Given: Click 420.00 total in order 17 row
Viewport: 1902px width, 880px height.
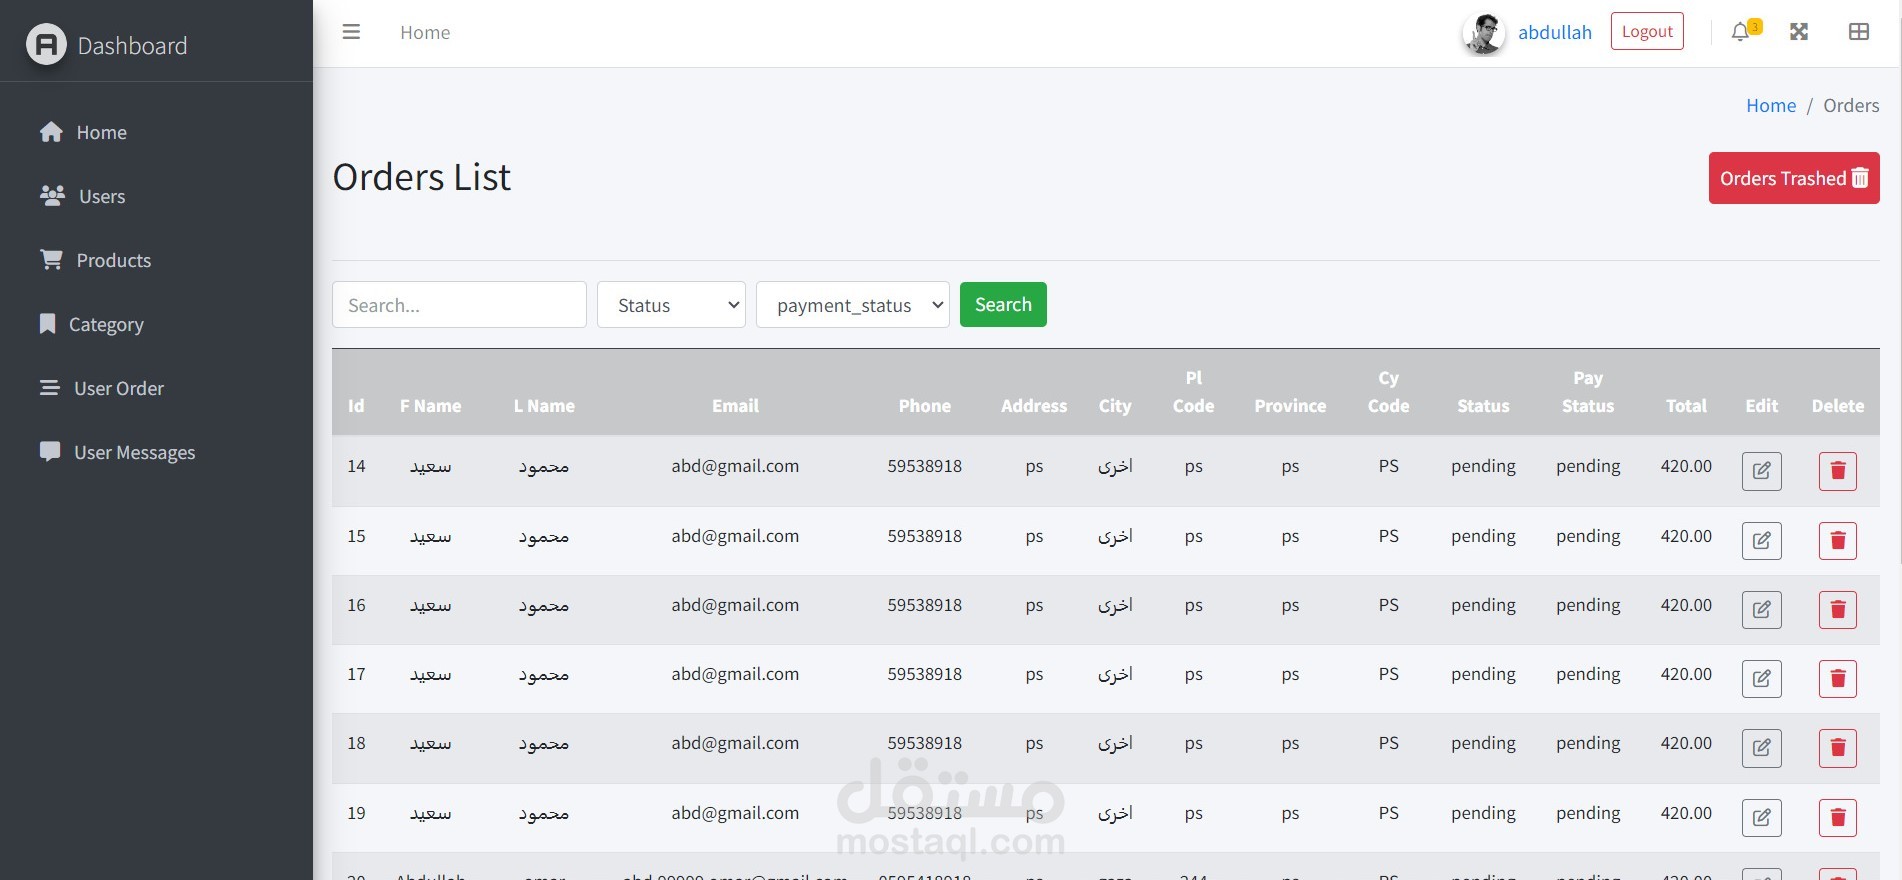Looking at the screenshot, I should (1686, 674).
